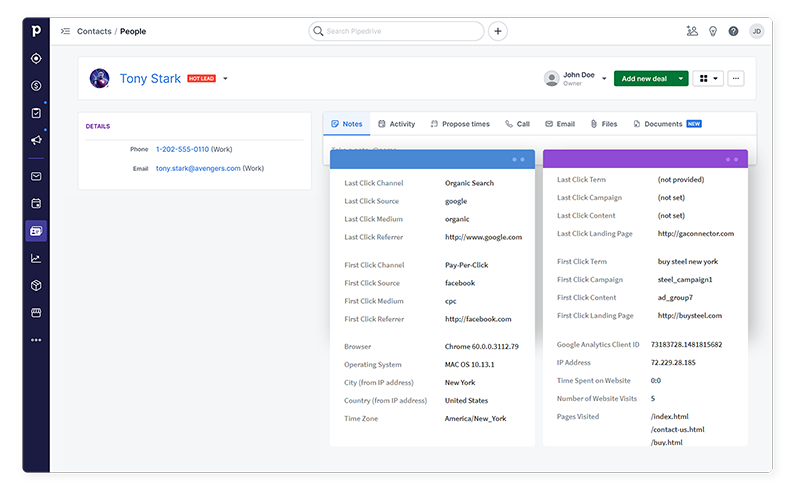The height and width of the screenshot is (494, 805).
Task: Click the Tony Stark name heading
Action: (x=150, y=79)
